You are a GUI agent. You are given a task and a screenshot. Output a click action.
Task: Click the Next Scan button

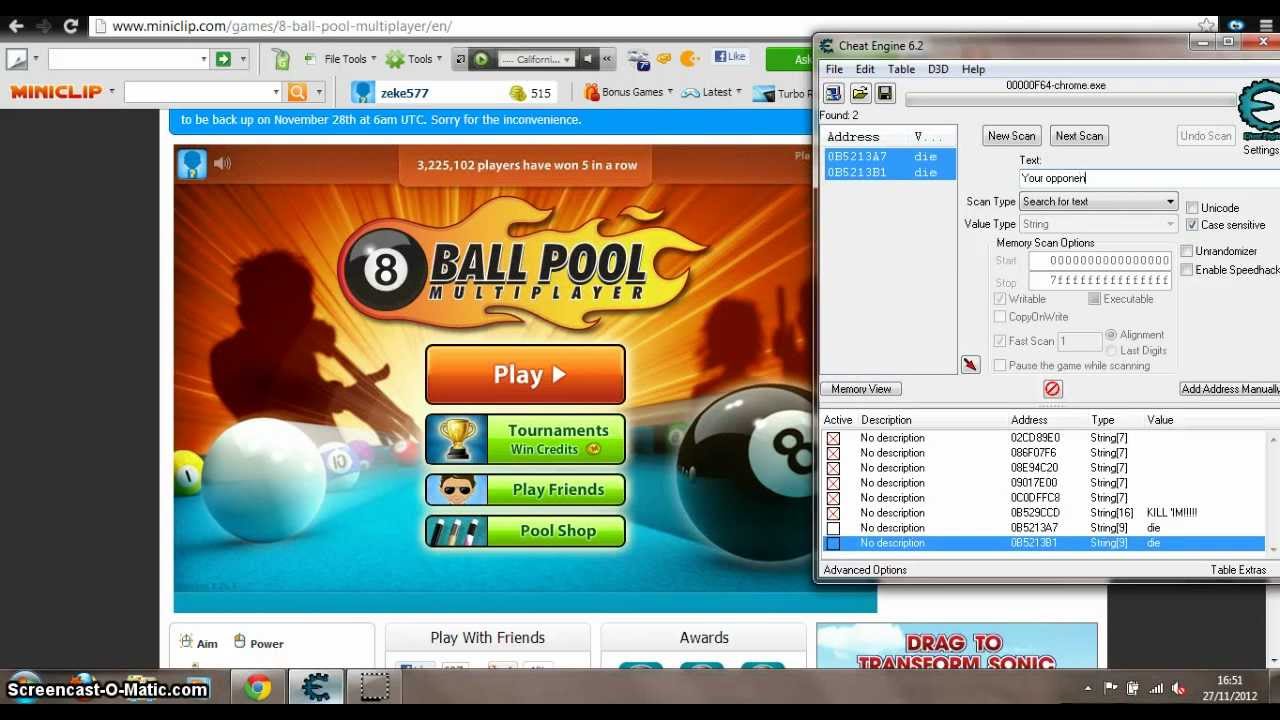click(x=1079, y=136)
